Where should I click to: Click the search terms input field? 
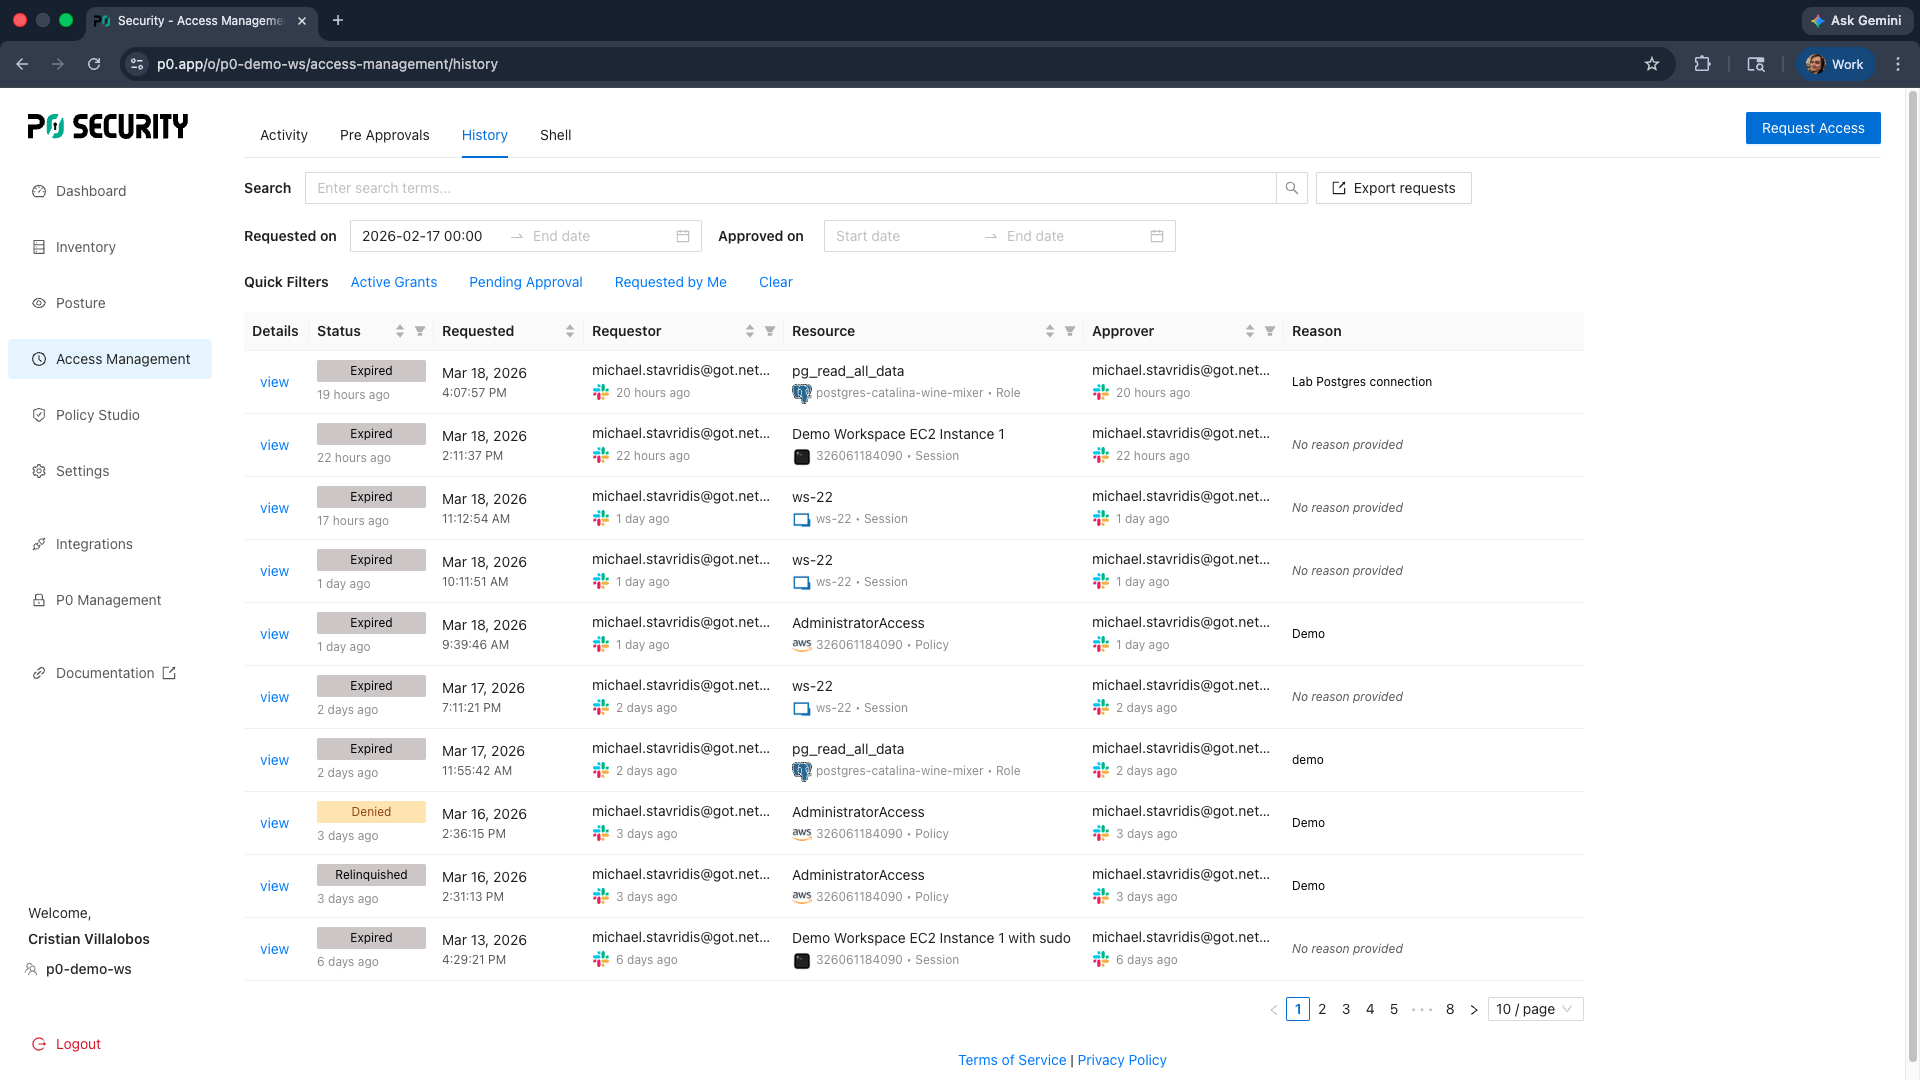(x=790, y=188)
